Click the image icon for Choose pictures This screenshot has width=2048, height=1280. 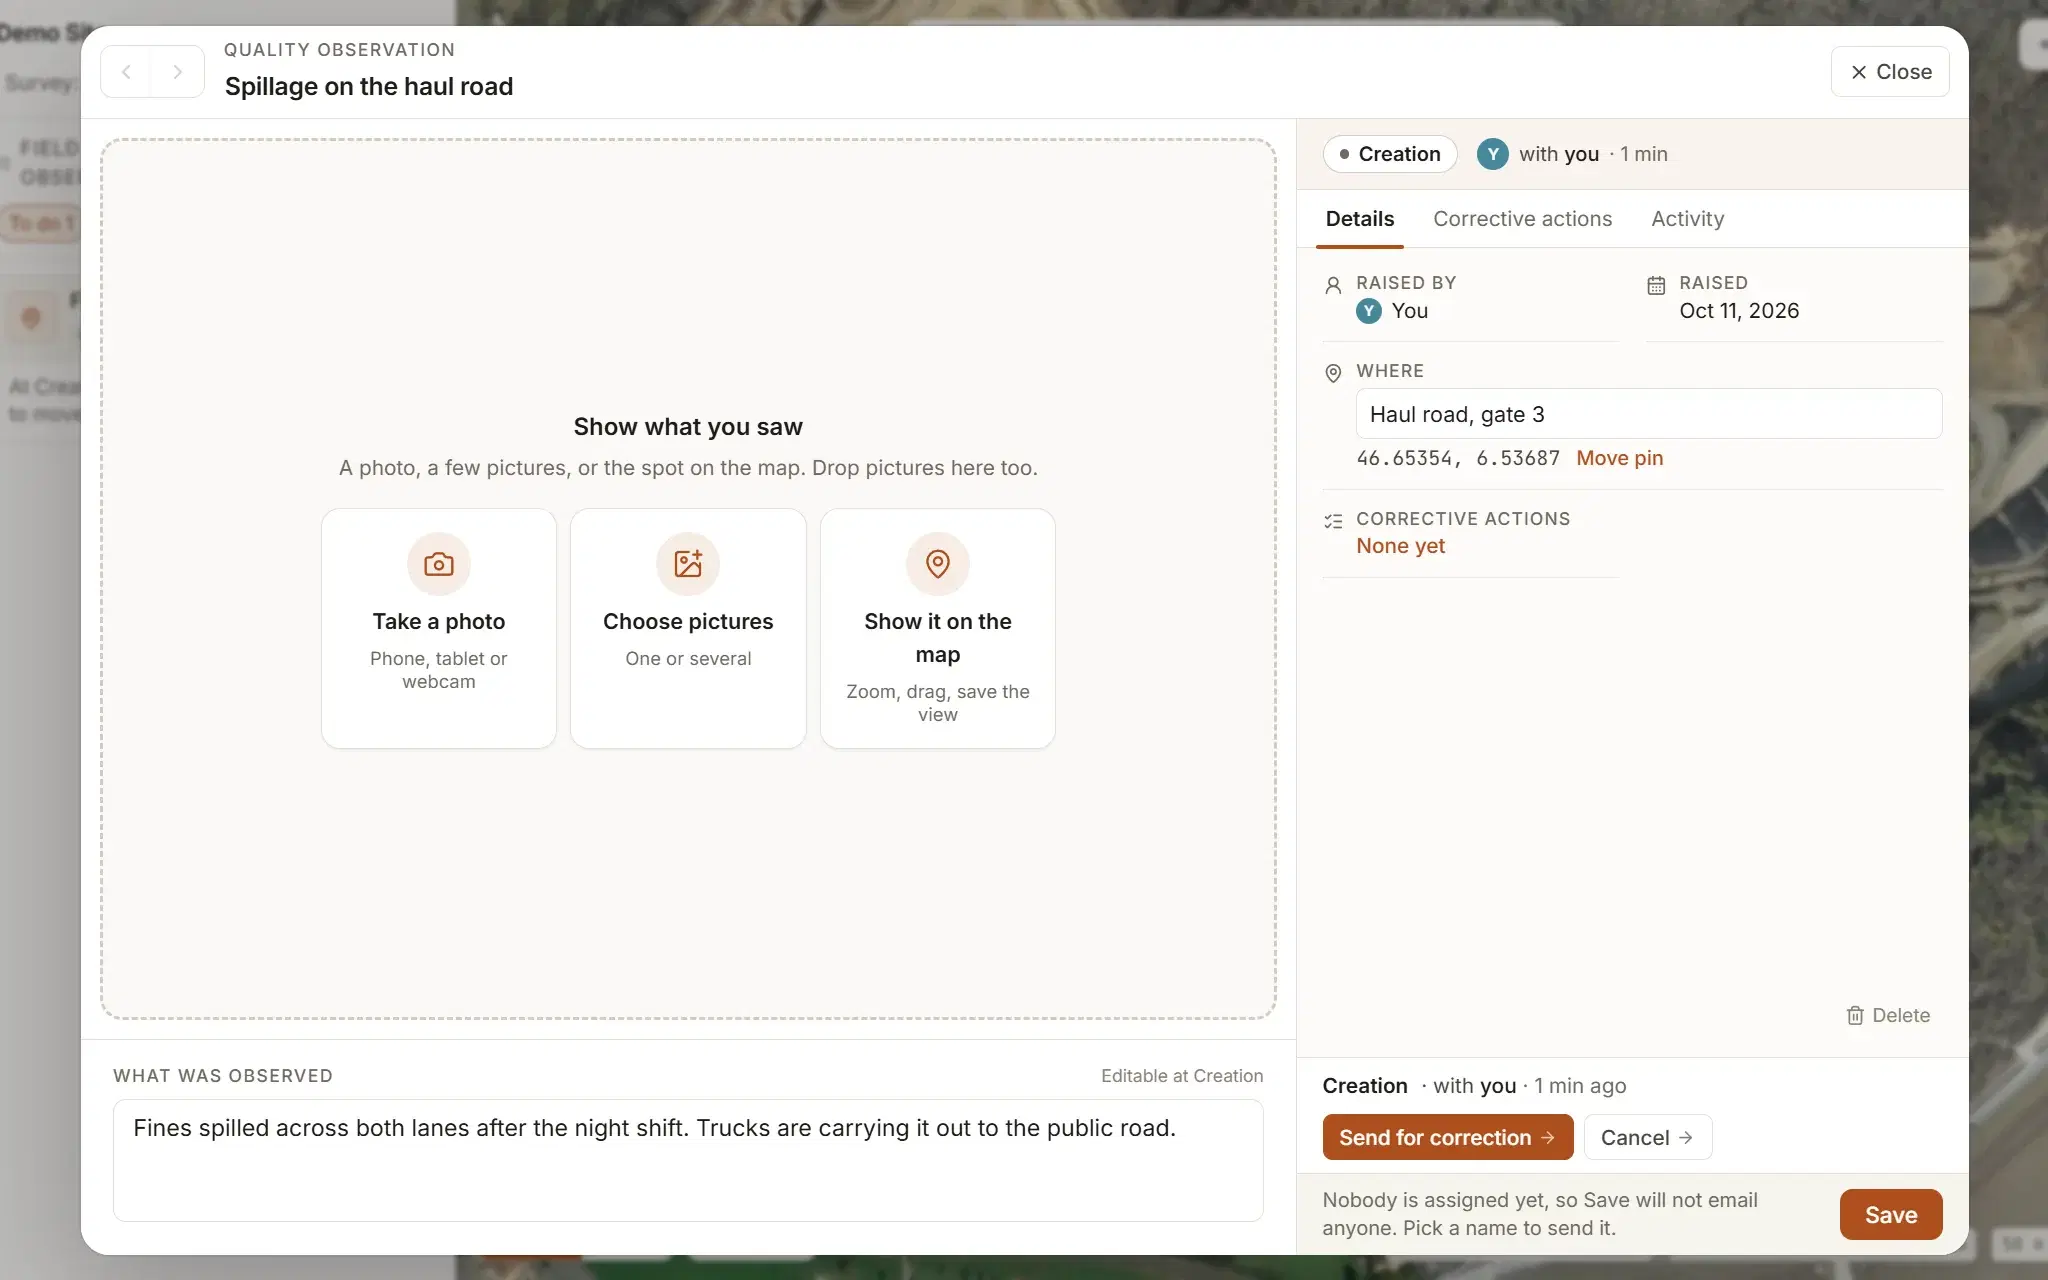(688, 564)
